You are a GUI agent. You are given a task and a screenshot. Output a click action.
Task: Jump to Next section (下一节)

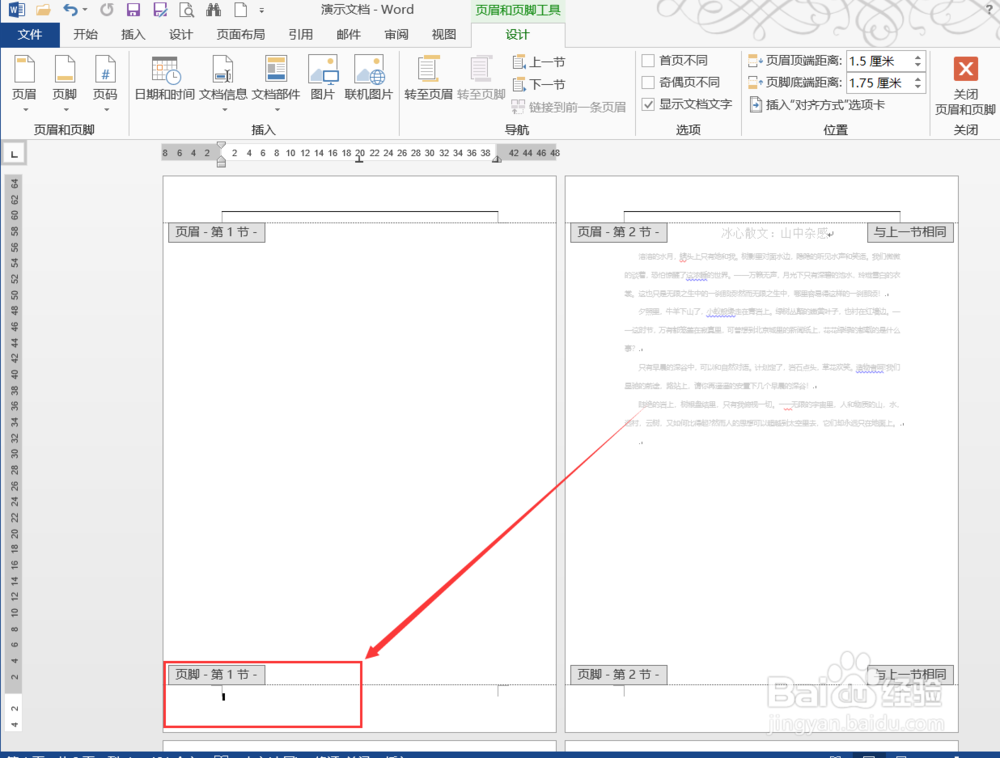[x=543, y=84]
